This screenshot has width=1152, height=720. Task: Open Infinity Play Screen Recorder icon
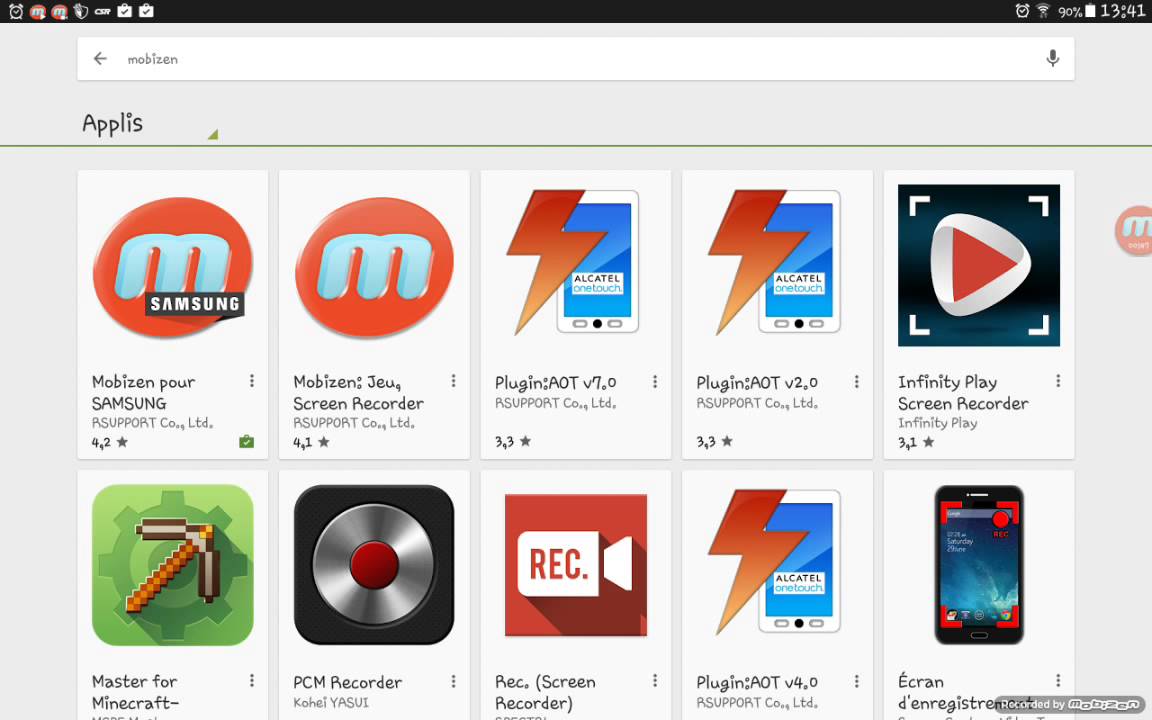coord(979,265)
